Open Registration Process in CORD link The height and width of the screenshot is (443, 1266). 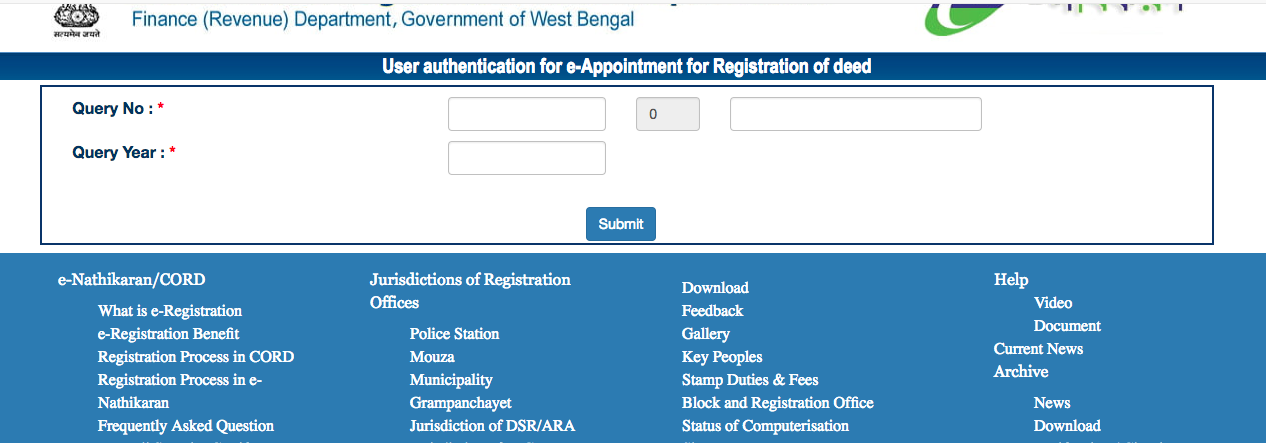click(196, 357)
